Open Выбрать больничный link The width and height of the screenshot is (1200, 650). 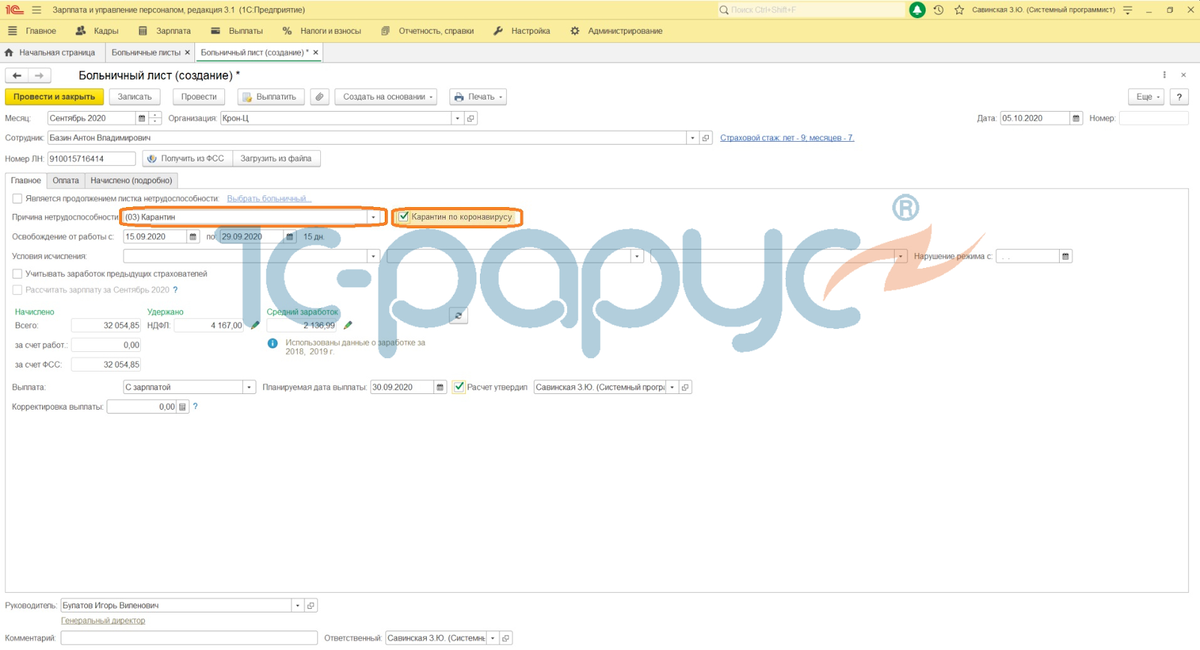pos(269,198)
